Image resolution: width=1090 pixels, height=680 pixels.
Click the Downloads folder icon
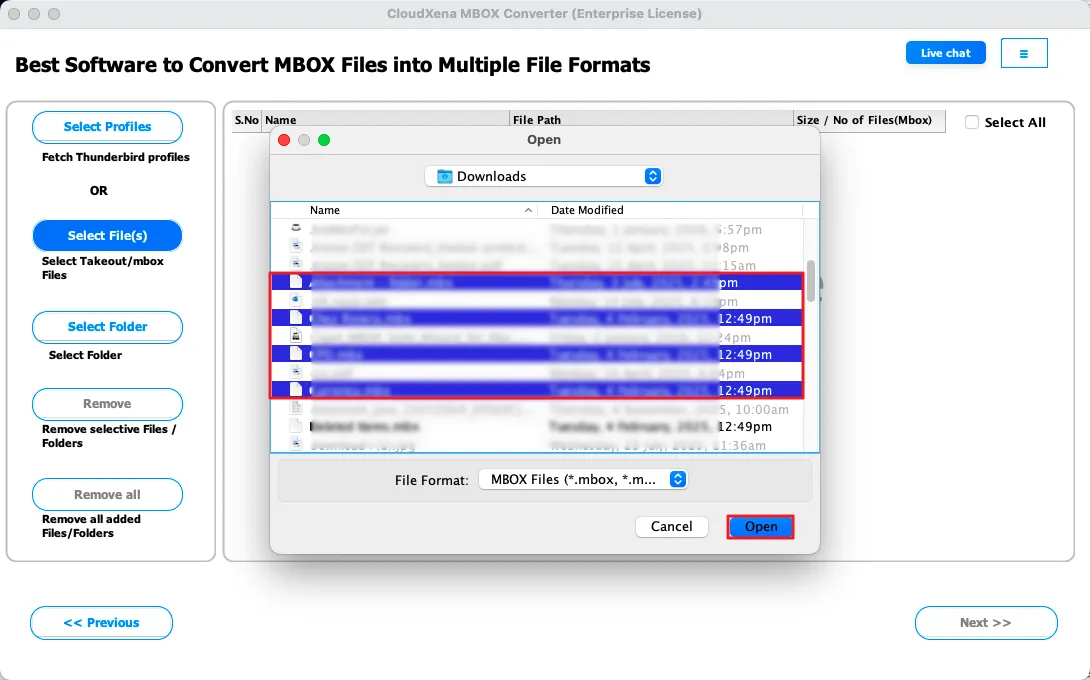click(444, 177)
